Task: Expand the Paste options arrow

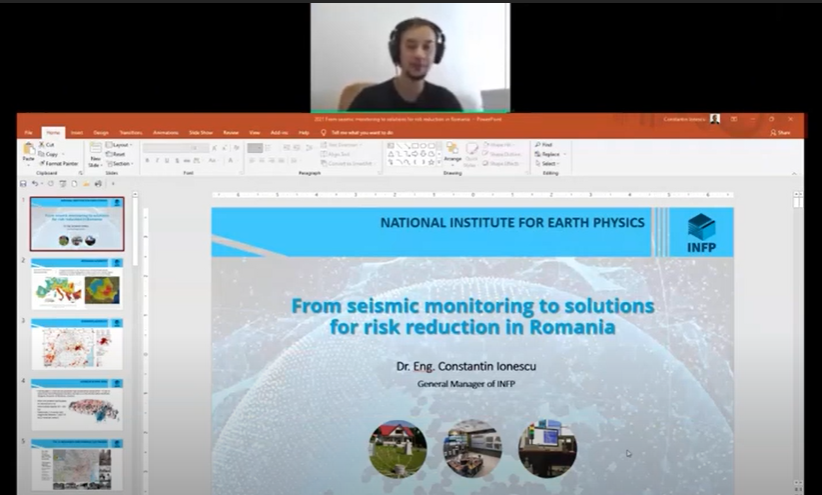Action: (x=29, y=165)
